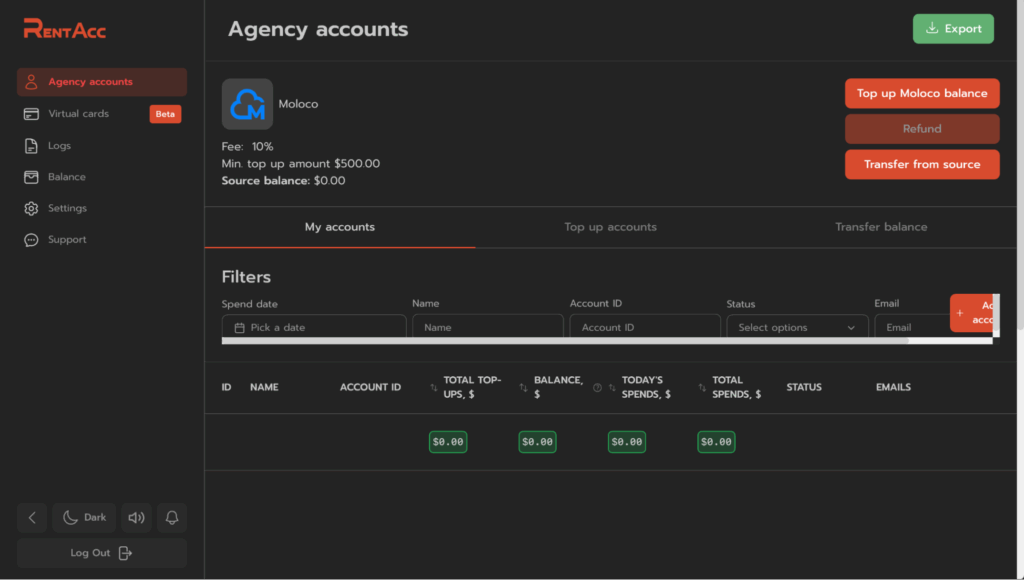Click the $0.00 Balance value
This screenshot has width=1024, height=580.
point(537,442)
